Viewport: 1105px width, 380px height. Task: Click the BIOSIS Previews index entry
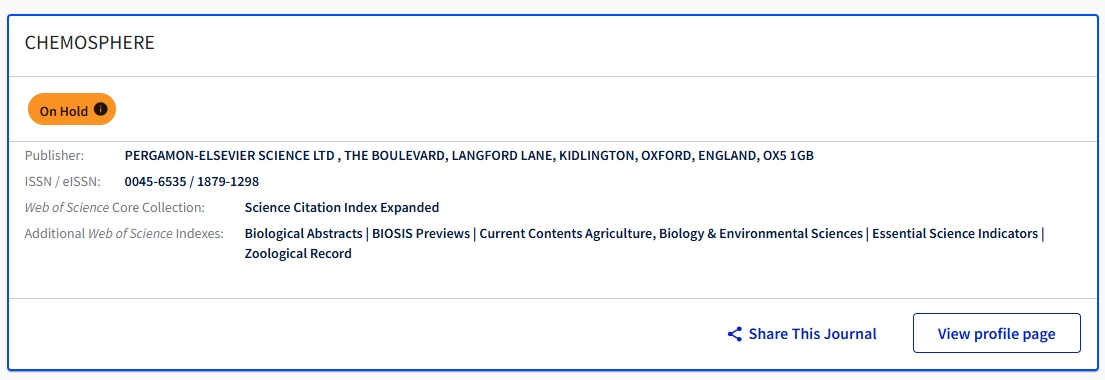coord(421,233)
